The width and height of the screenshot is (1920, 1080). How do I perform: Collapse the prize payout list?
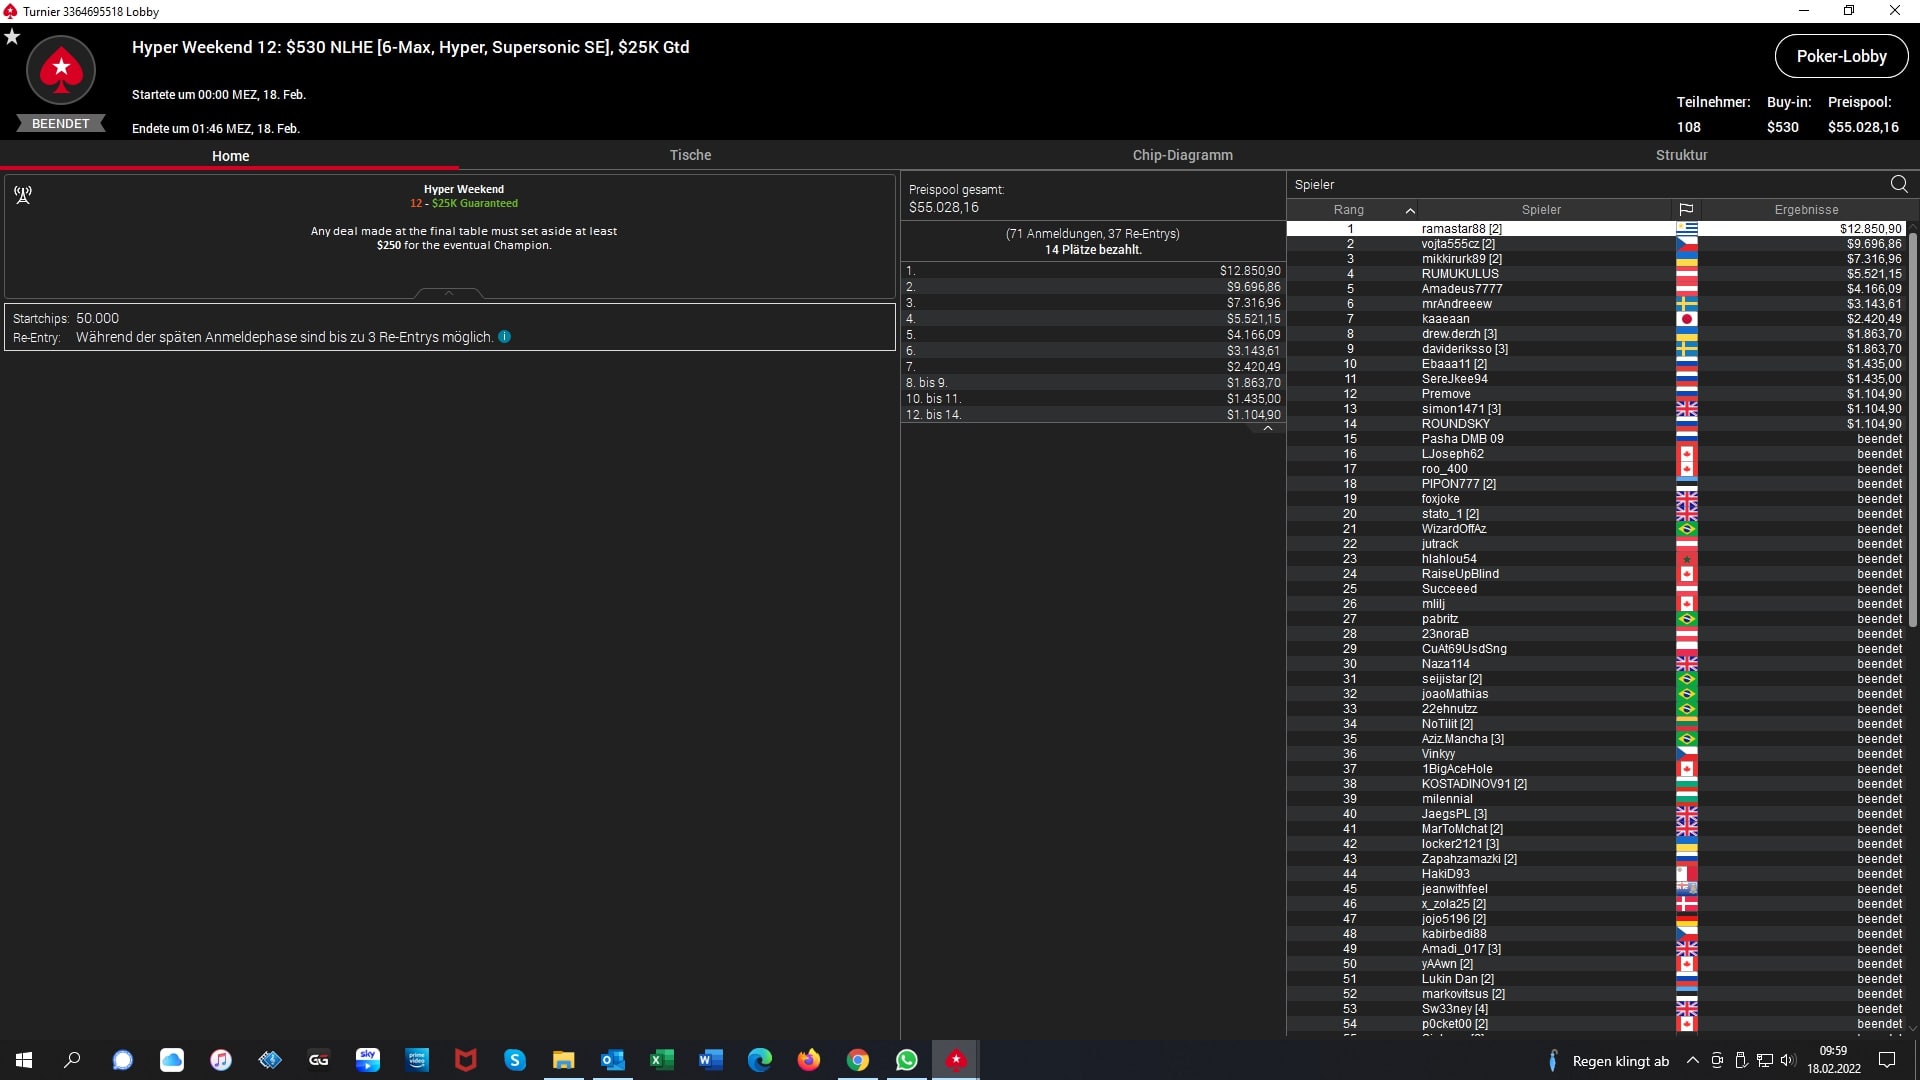pyautogui.click(x=1267, y=429)
